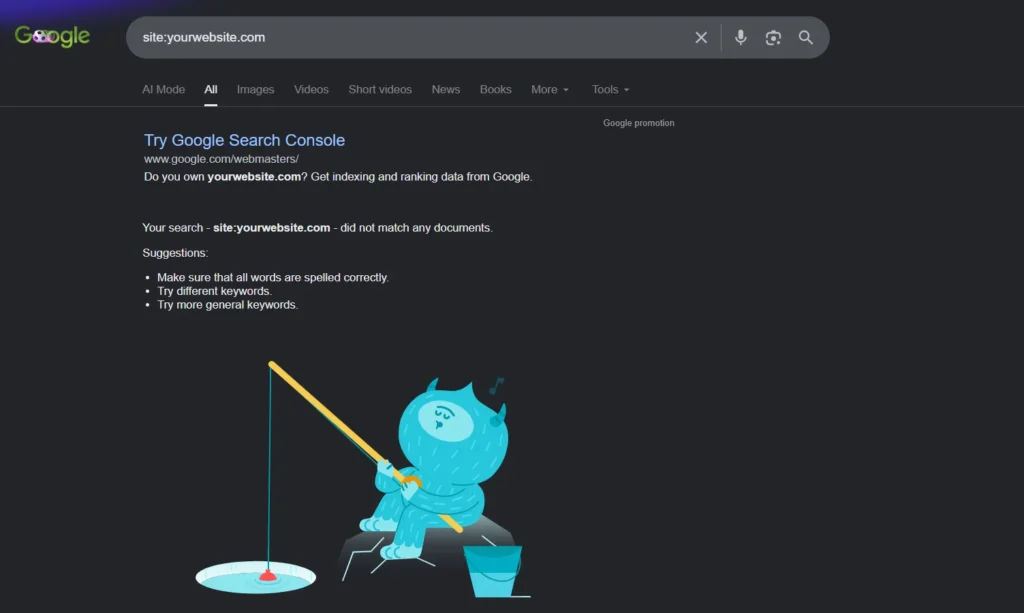Click the Suggestions: heading text
This screenshot has height=613, width=1024.
[x=175, y=253]
